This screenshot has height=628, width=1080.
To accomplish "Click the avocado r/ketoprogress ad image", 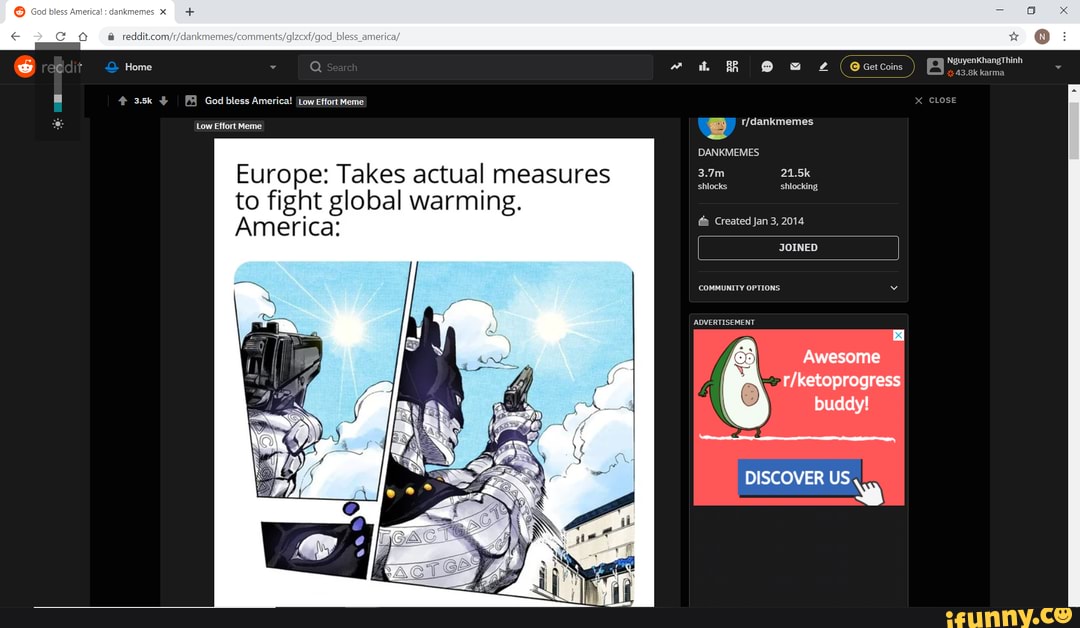I will (x=799, y=417).
